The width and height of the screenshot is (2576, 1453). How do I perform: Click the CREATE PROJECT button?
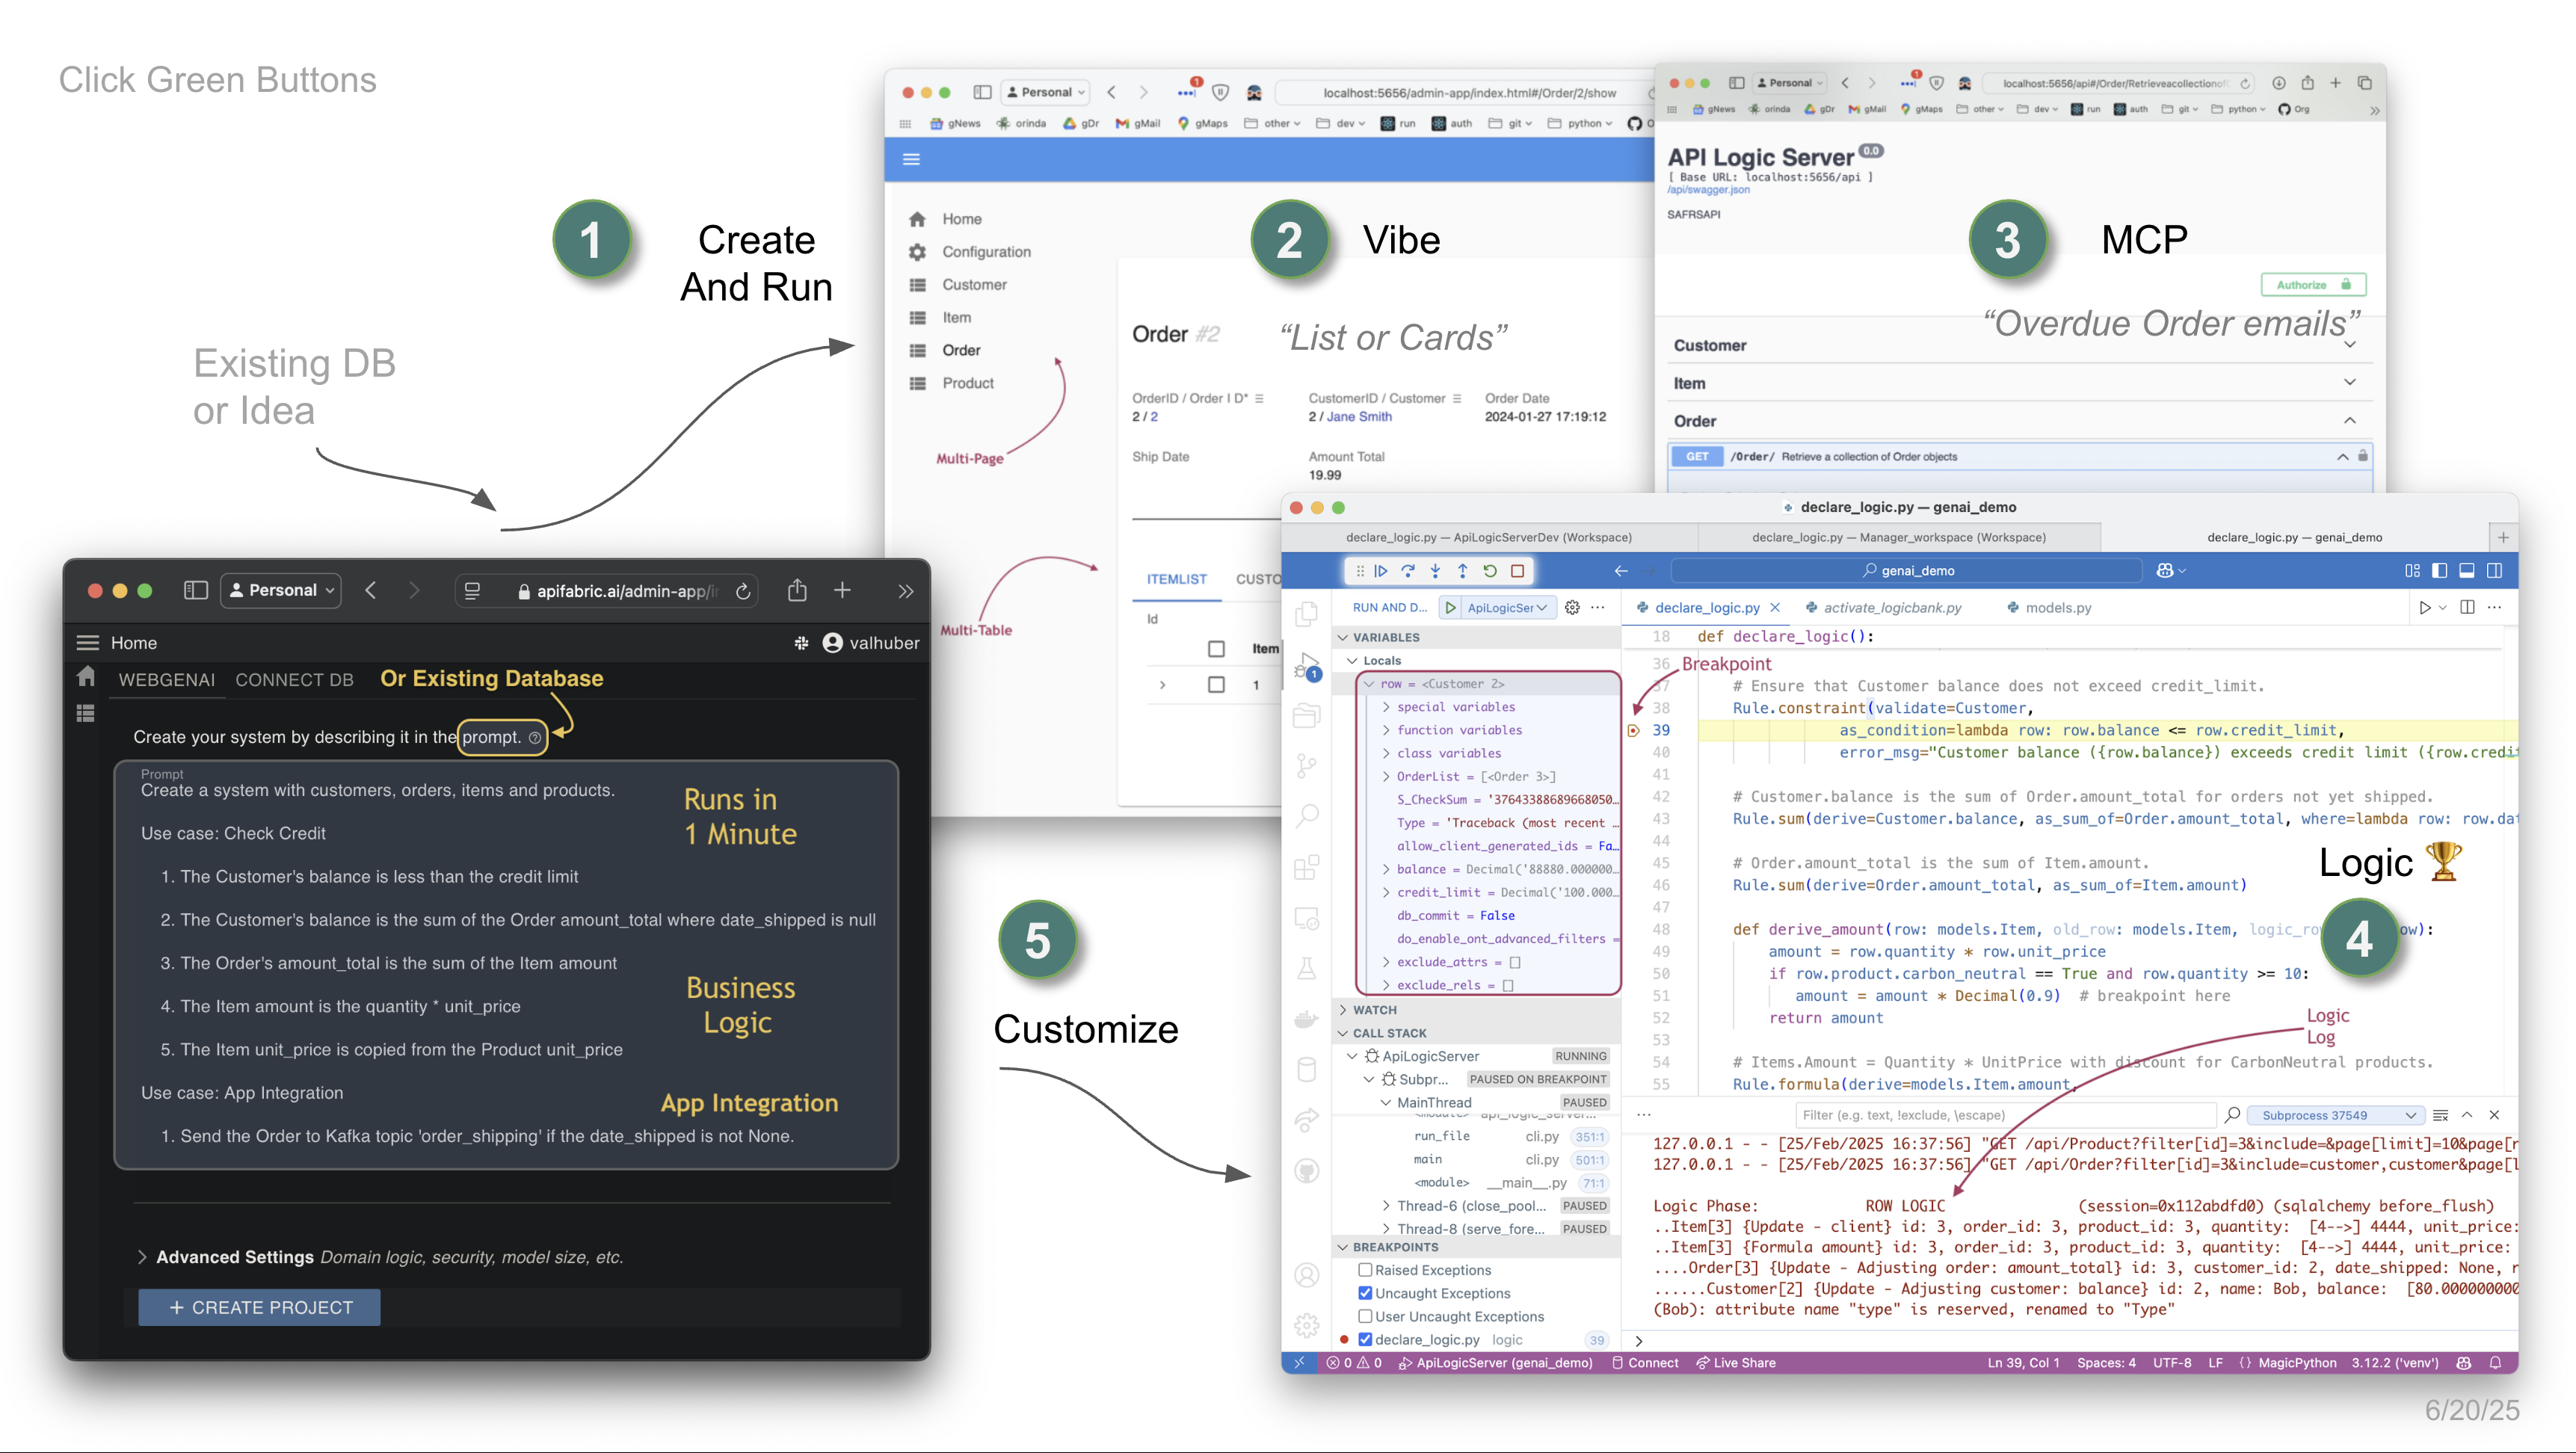259,1307
